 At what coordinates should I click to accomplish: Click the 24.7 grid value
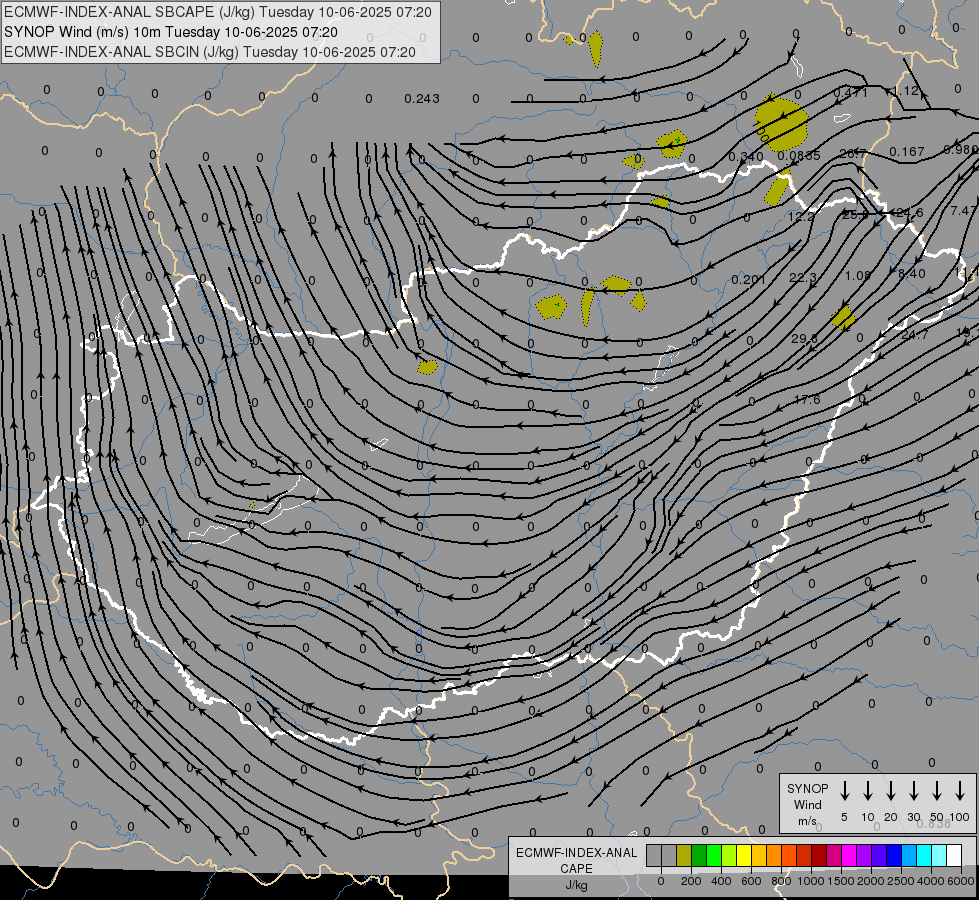pos(915,334)
